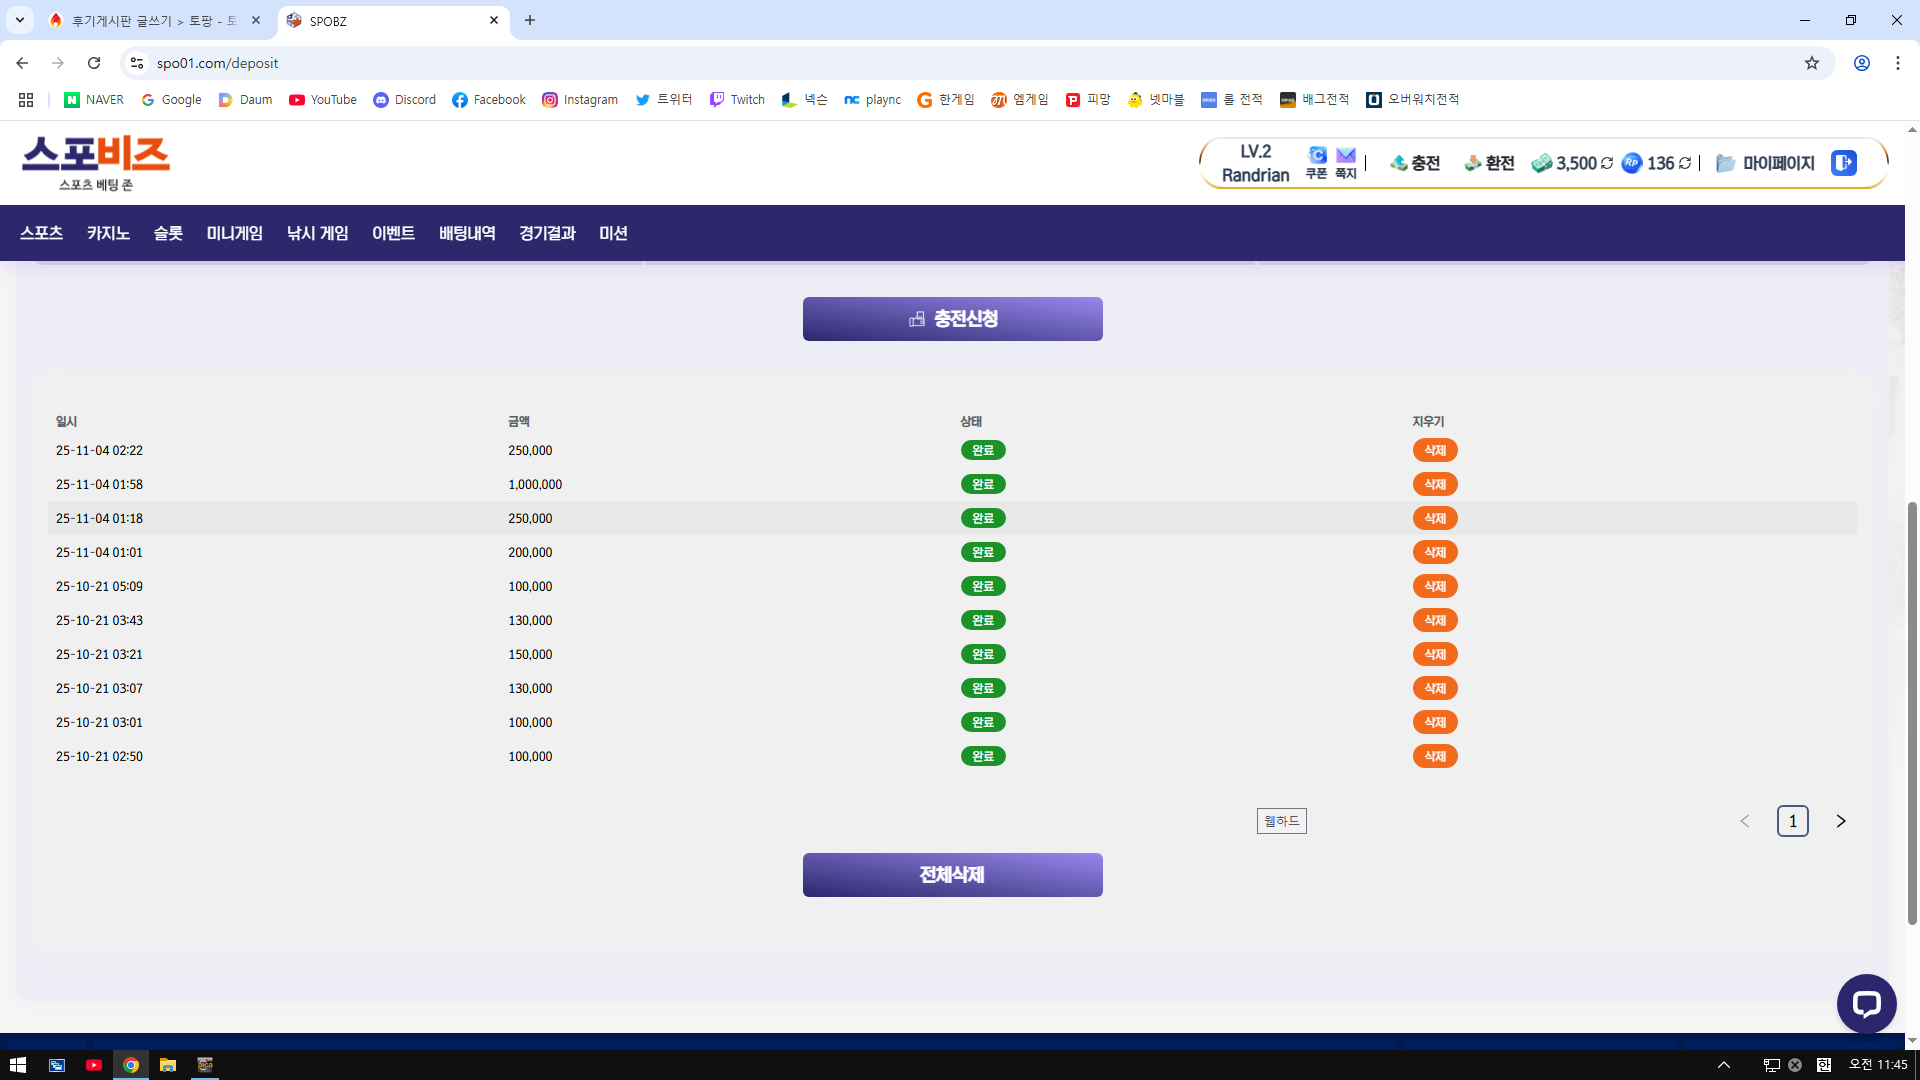Go to next page arrow
1920x1080 pixels.
[x=1840, y=821]
